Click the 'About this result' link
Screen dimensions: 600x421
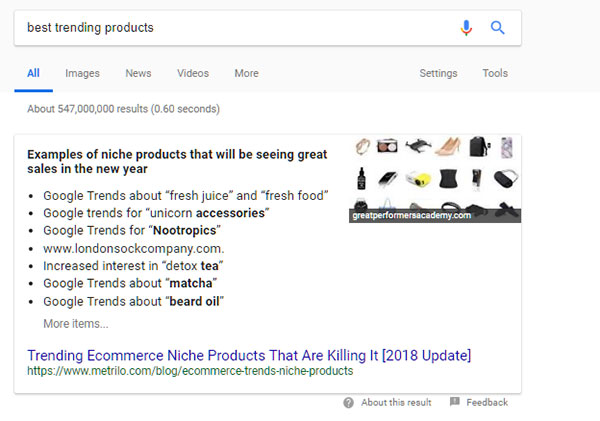(x=396, y=403)
